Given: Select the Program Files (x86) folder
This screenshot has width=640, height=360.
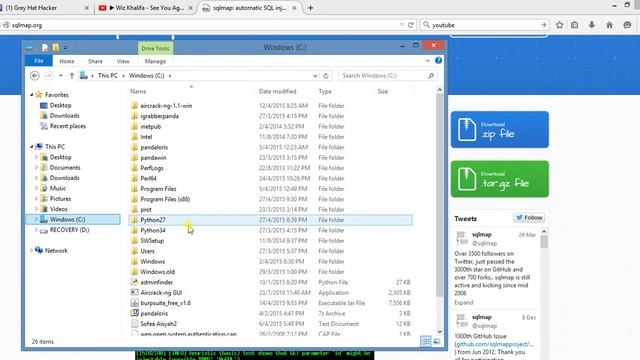Looking at the screenshot, I should 271,199.
